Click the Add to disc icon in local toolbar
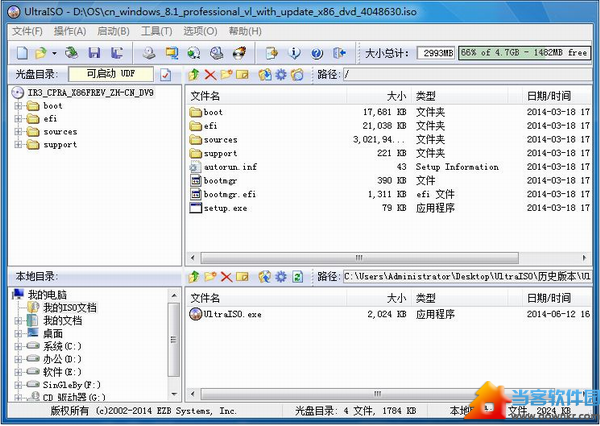 [x=265, y=276]
